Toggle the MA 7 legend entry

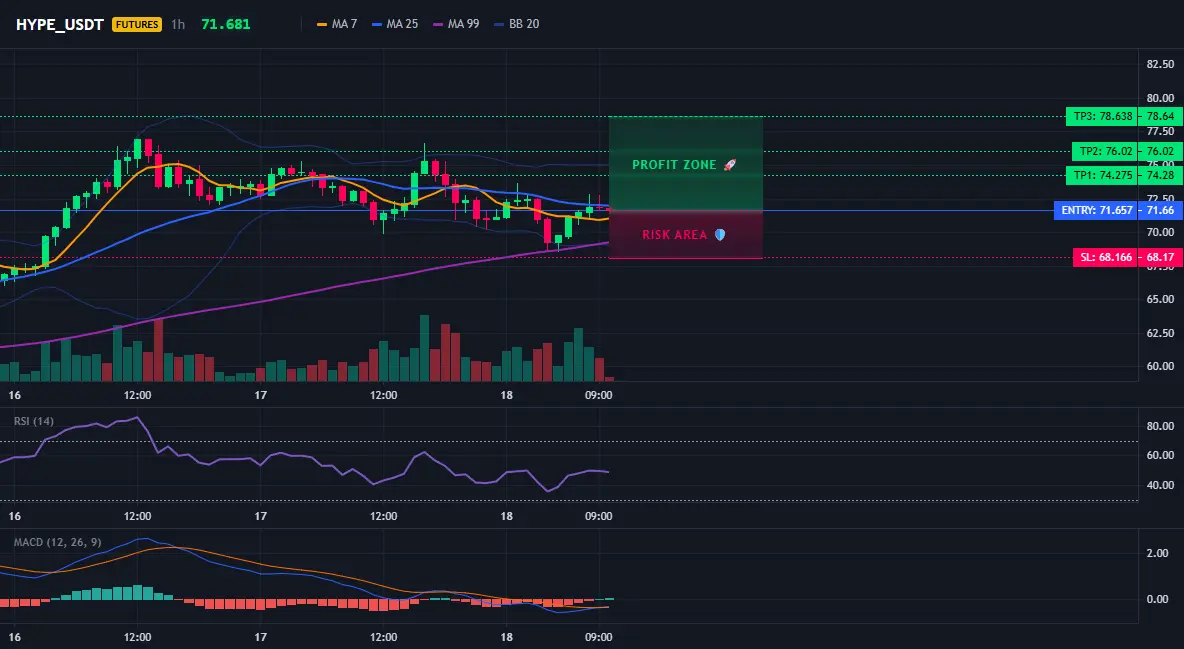click(337, 24)
